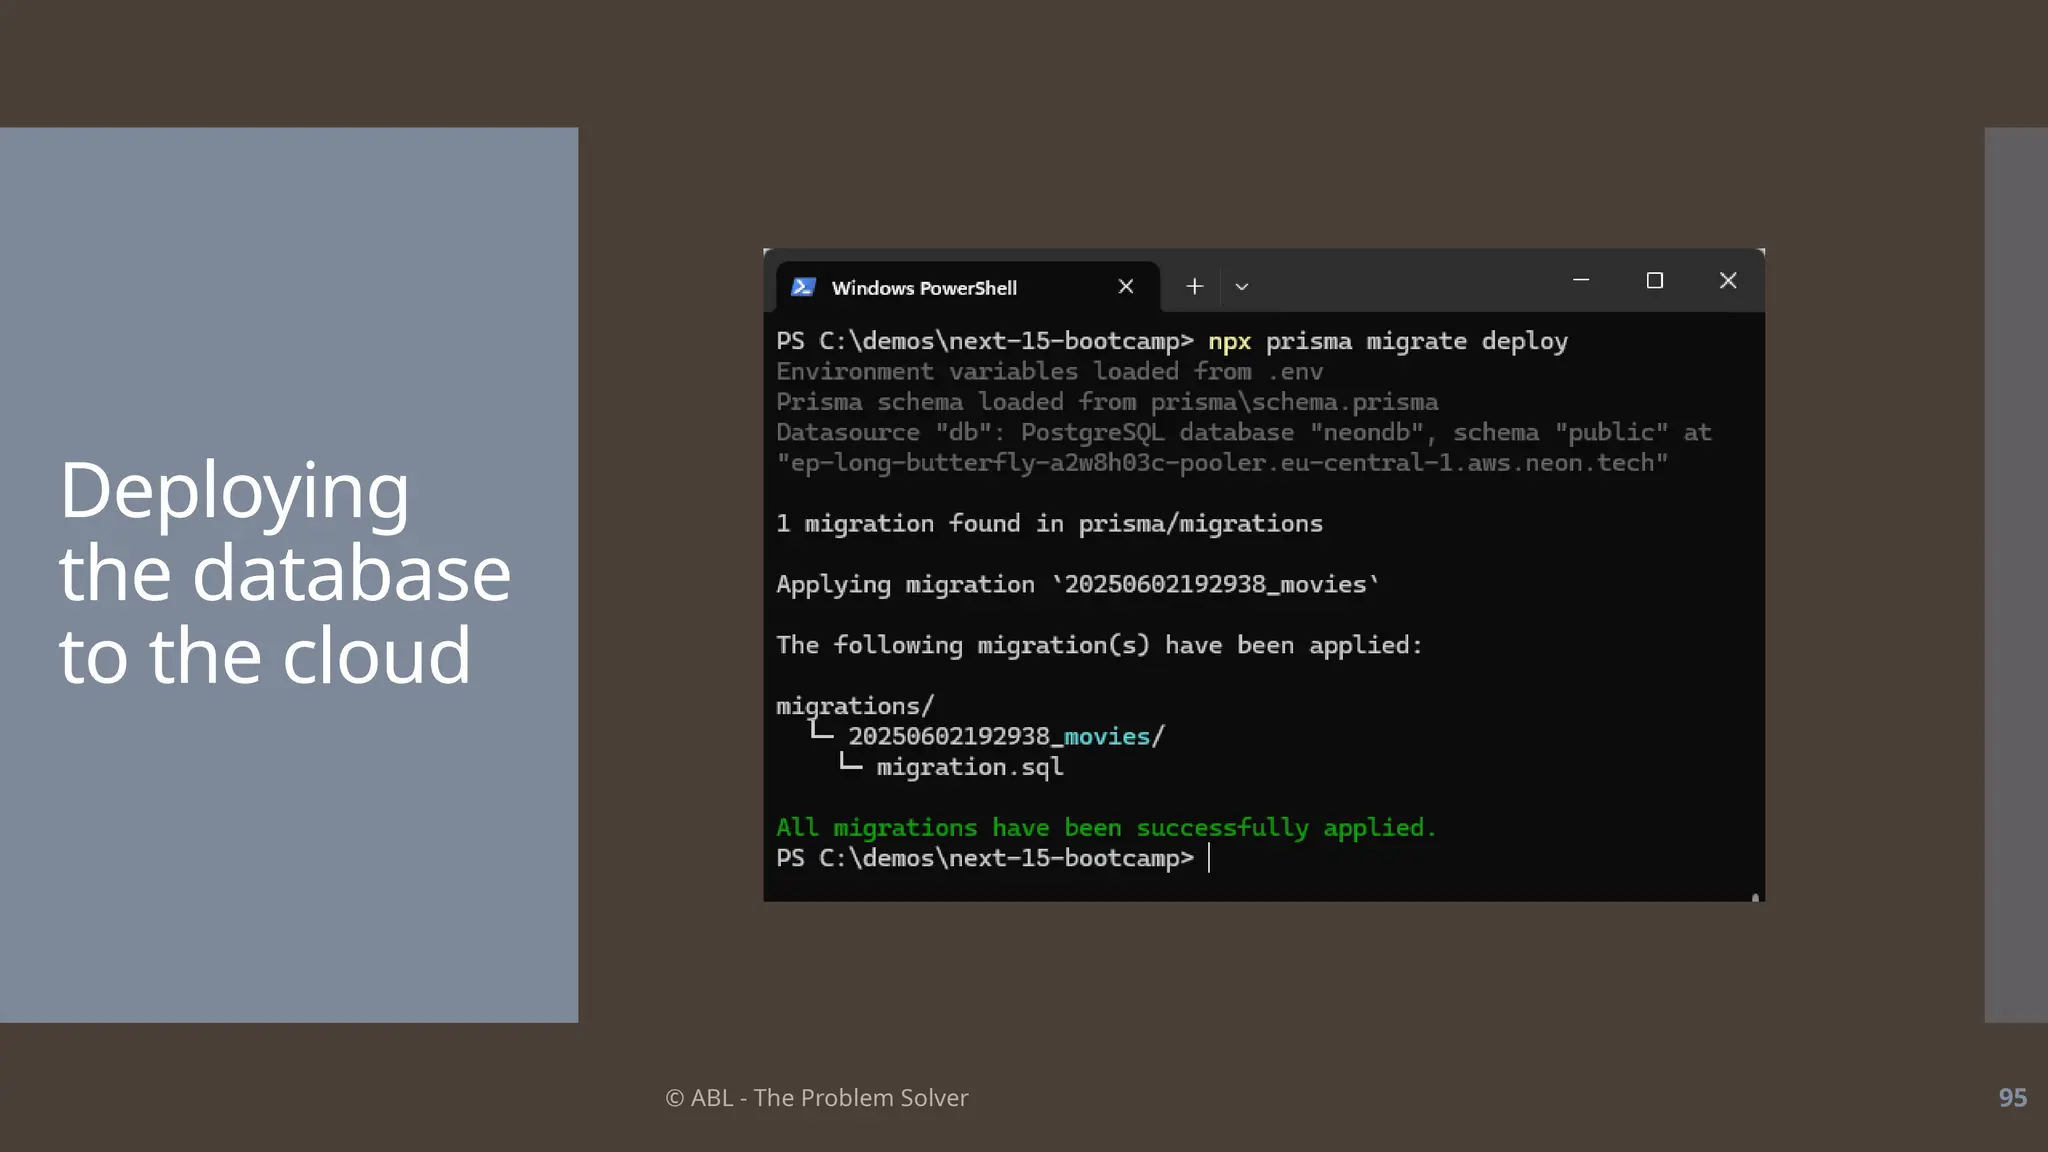
Task: Click slide number 95
Action: (x=2012, y=1097)
